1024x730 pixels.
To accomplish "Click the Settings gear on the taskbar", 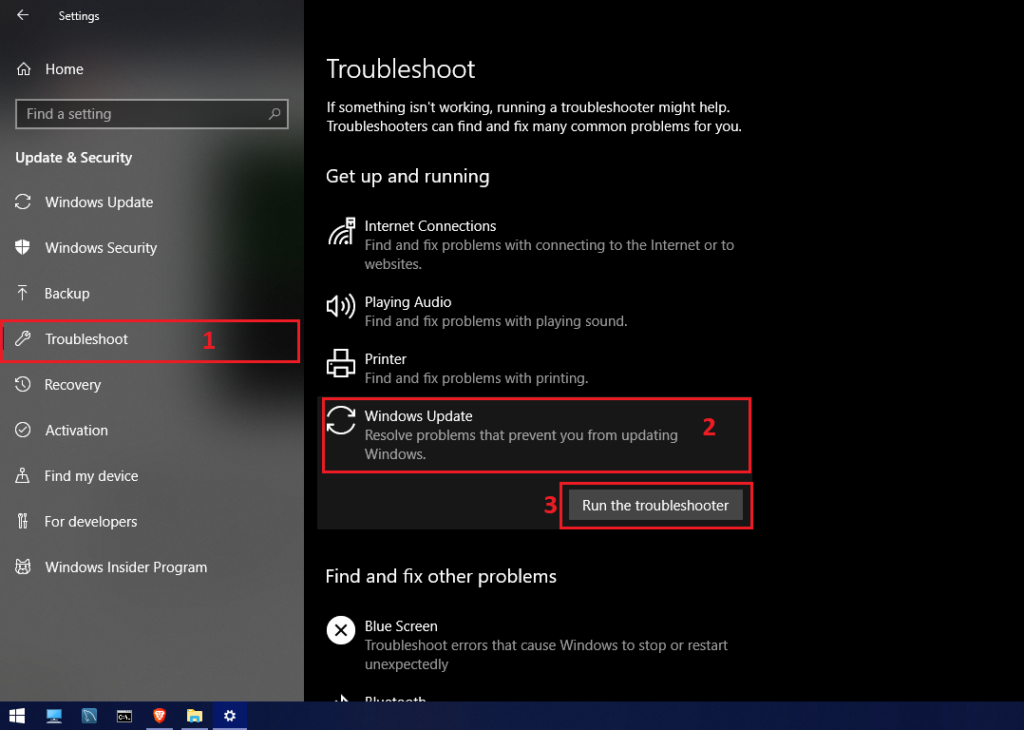I will (230, 716).
